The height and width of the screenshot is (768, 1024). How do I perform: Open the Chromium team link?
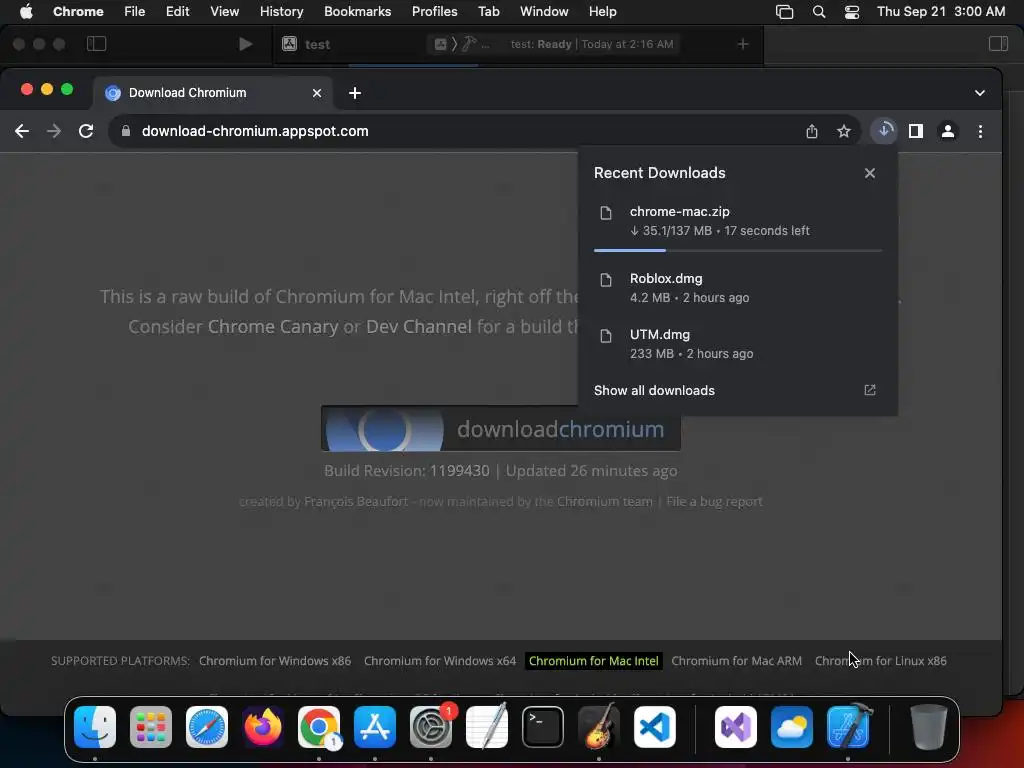click(x=605, y=502)
